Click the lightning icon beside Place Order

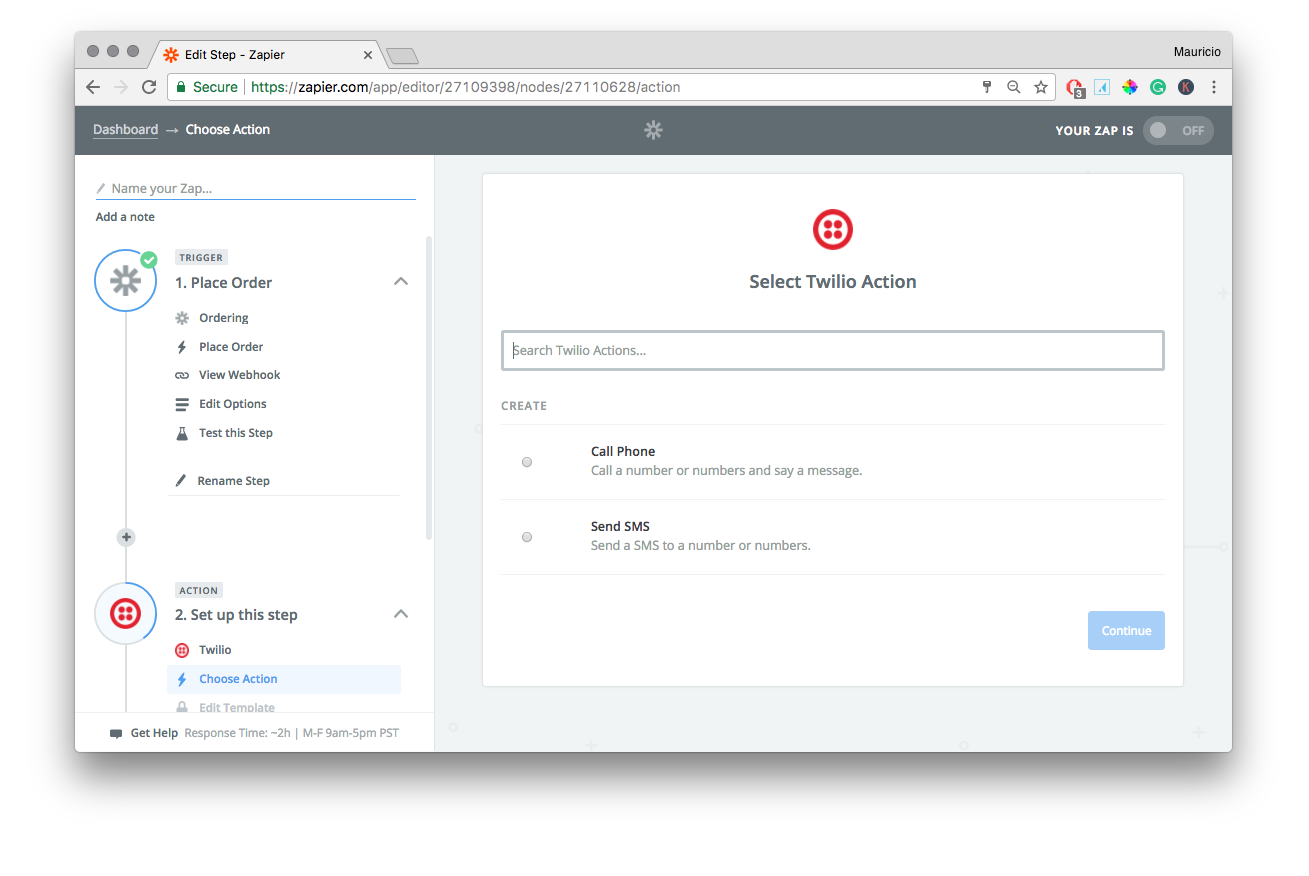pyautogui.click(x=182, y=347)
